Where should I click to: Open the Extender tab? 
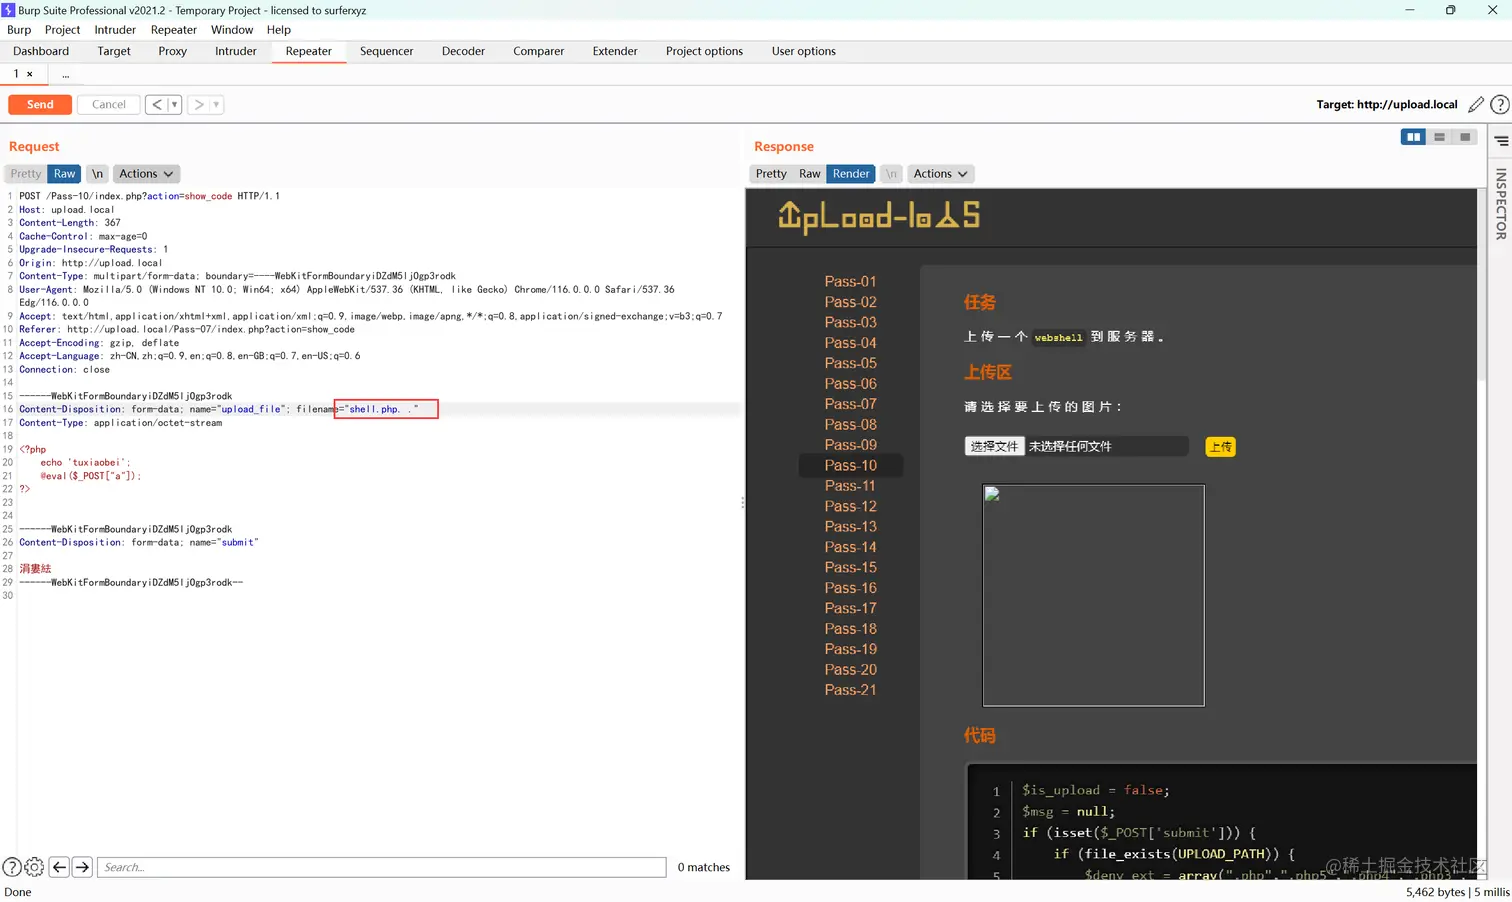point(614,51)
